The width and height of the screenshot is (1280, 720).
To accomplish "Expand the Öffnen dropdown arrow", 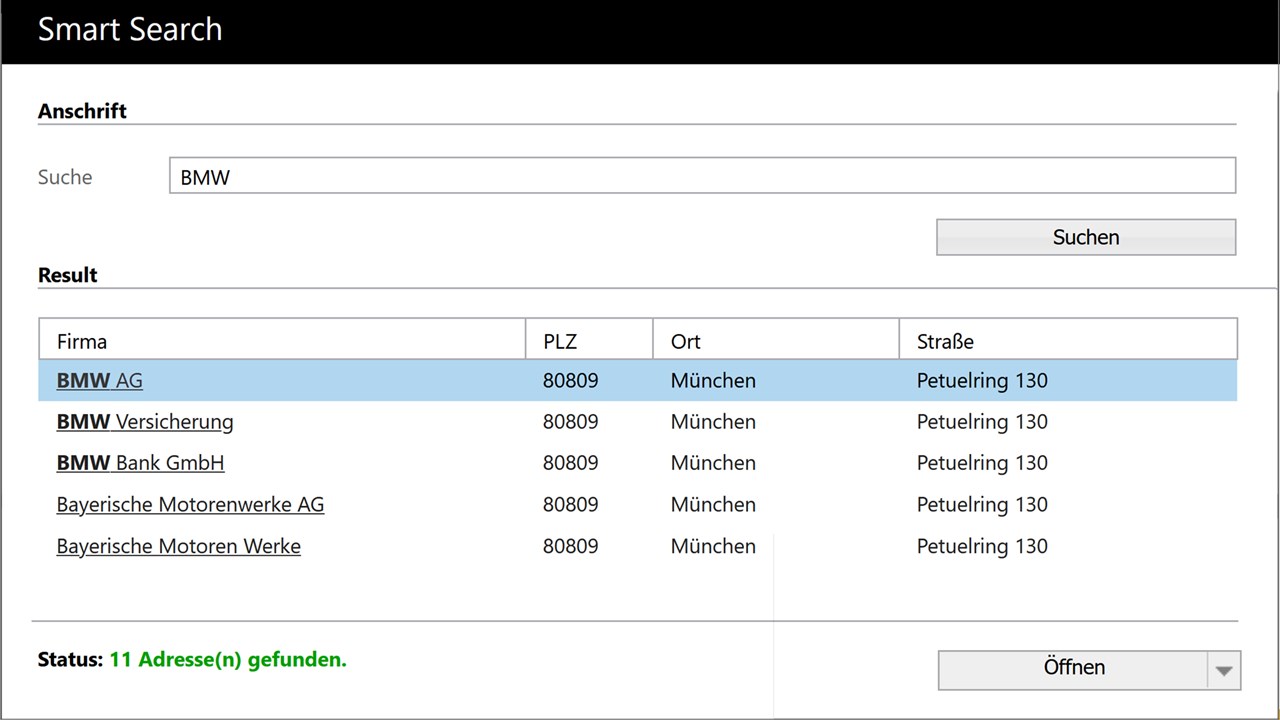I will point(1225,670).
